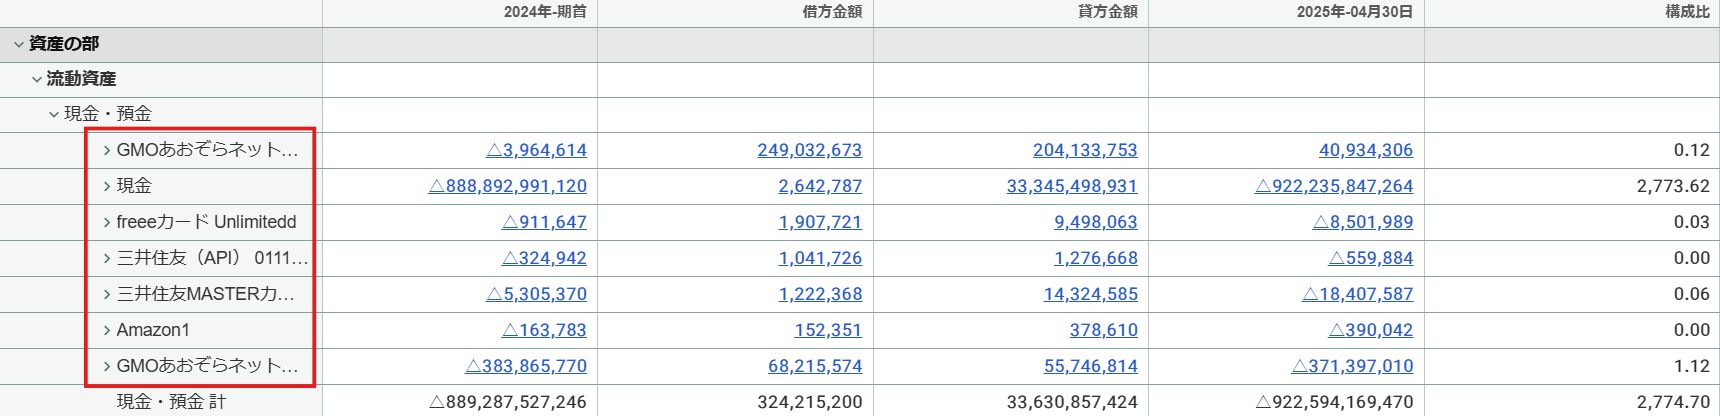The height and width of the screenshot is (416, 1720).
Task: Select the 0.00 ratio in 三井住友（API） row
Action: 1692,258
